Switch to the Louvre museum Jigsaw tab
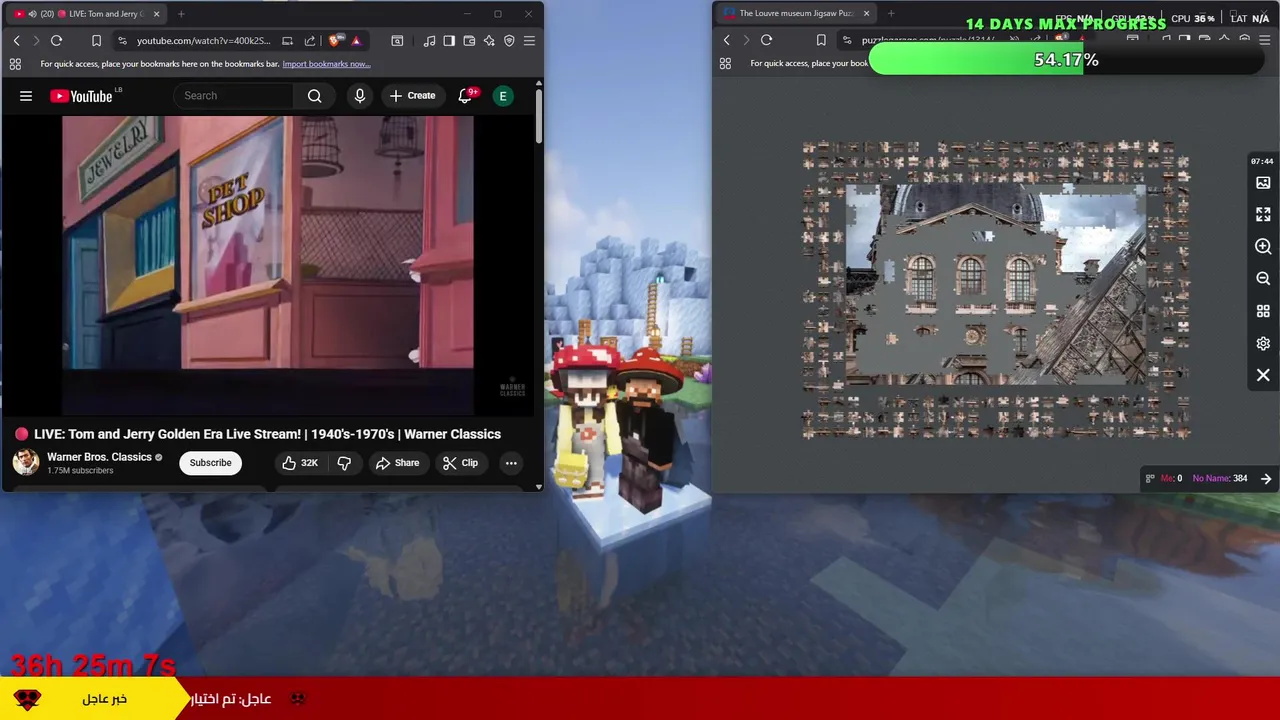The image size is (1280, 720). click(796, 14)
